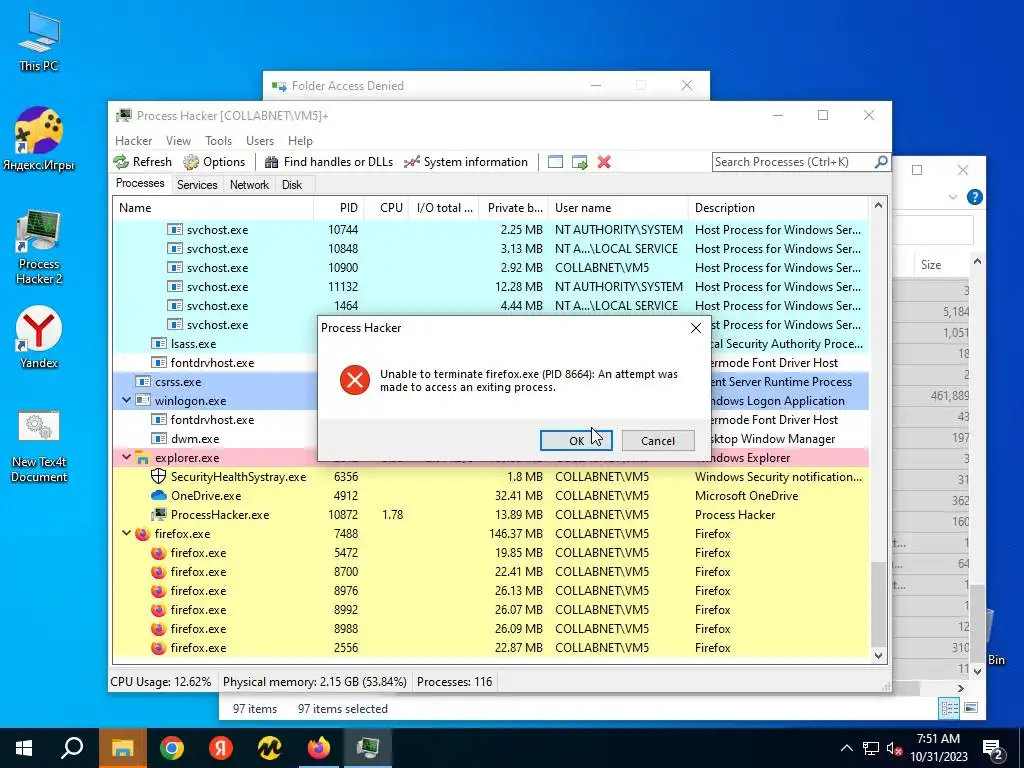This screenshot has width=1024, height=768.
Task: Switch to the Services tab
Action: (x=197, y=185)
